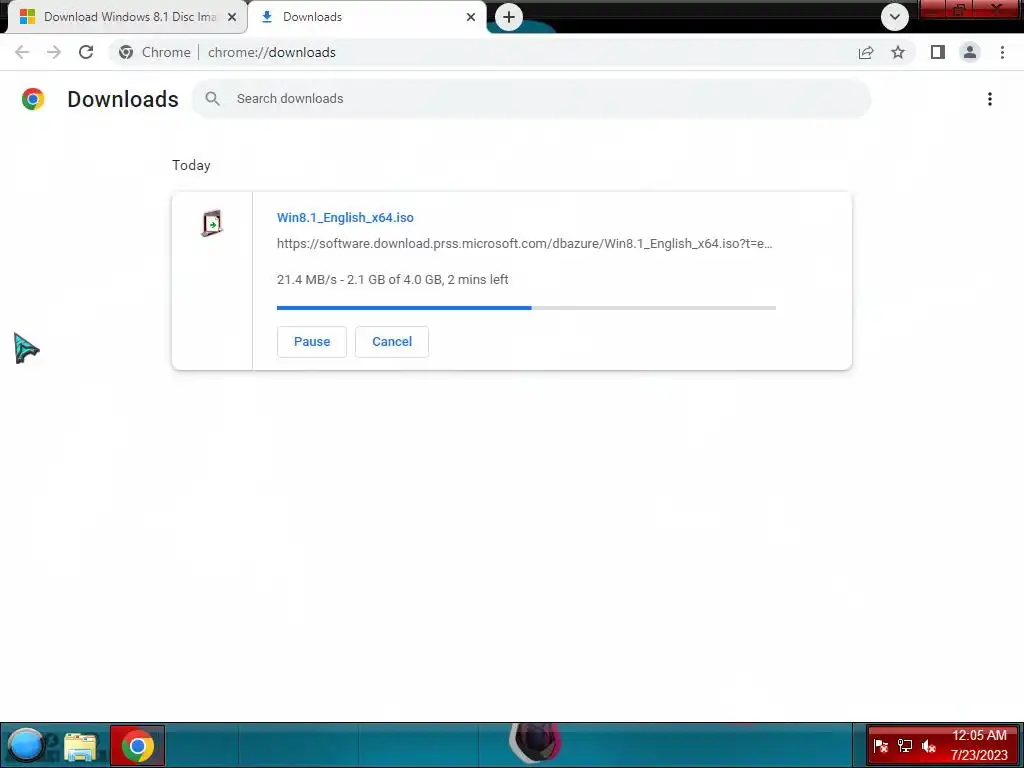1024x768 pixels.
Task: Click the Chrome site info icon in address bar
Action: coord(126,52)
